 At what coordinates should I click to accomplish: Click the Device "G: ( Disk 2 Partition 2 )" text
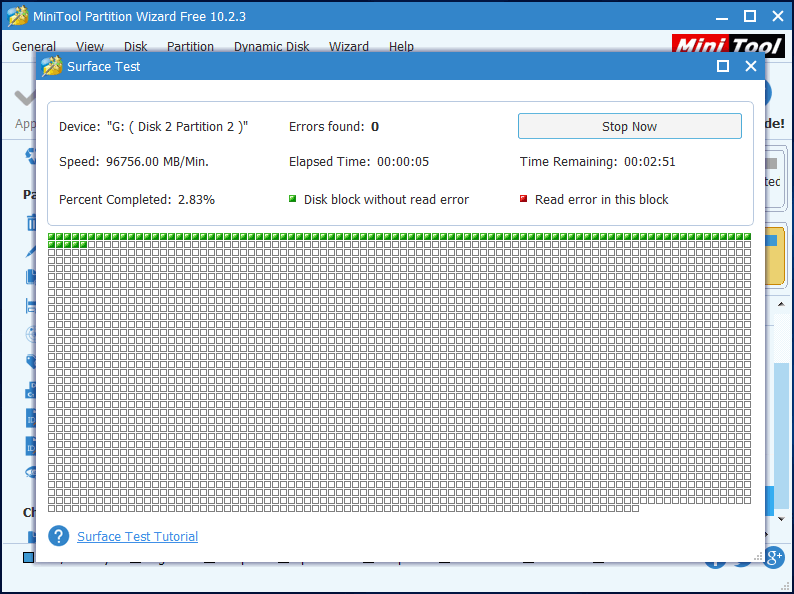153,127
